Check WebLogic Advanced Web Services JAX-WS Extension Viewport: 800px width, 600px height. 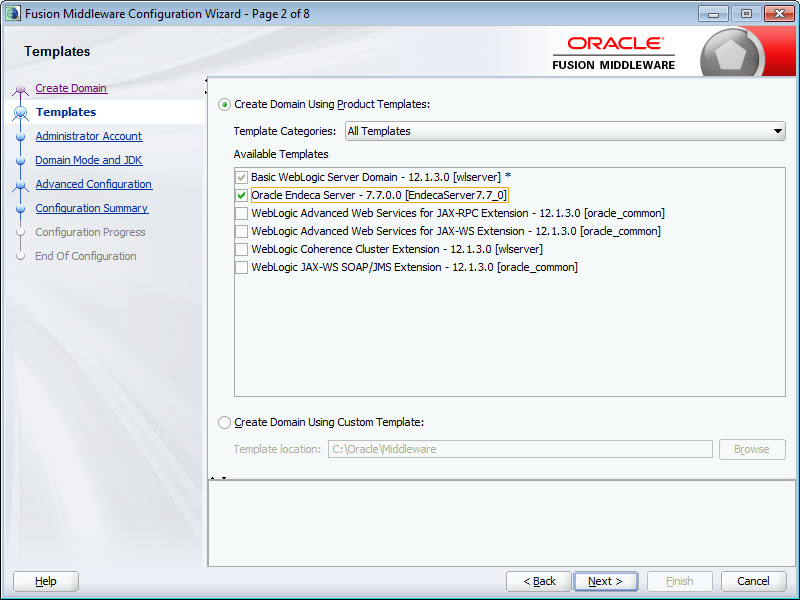click(x=241, y=231)
